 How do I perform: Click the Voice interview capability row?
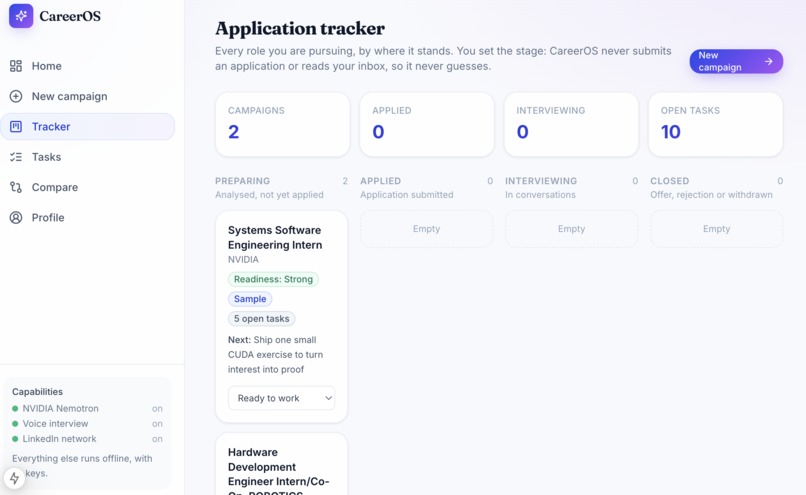pyautogui.click(x=87, y=424)
